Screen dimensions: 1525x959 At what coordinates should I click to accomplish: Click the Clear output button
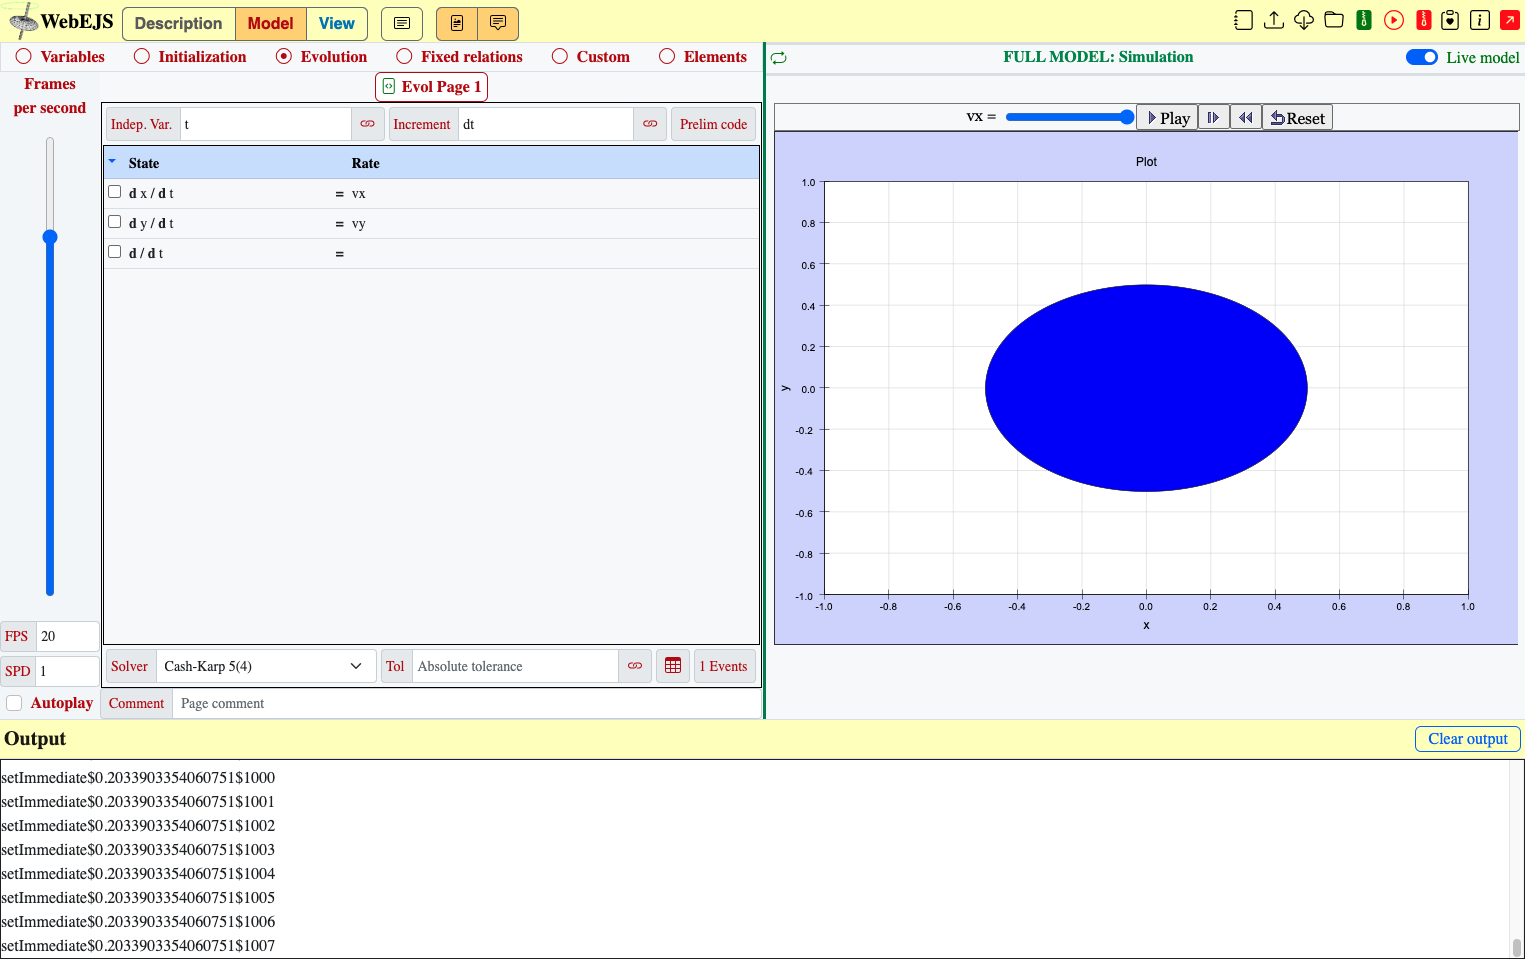(1467, 739)
